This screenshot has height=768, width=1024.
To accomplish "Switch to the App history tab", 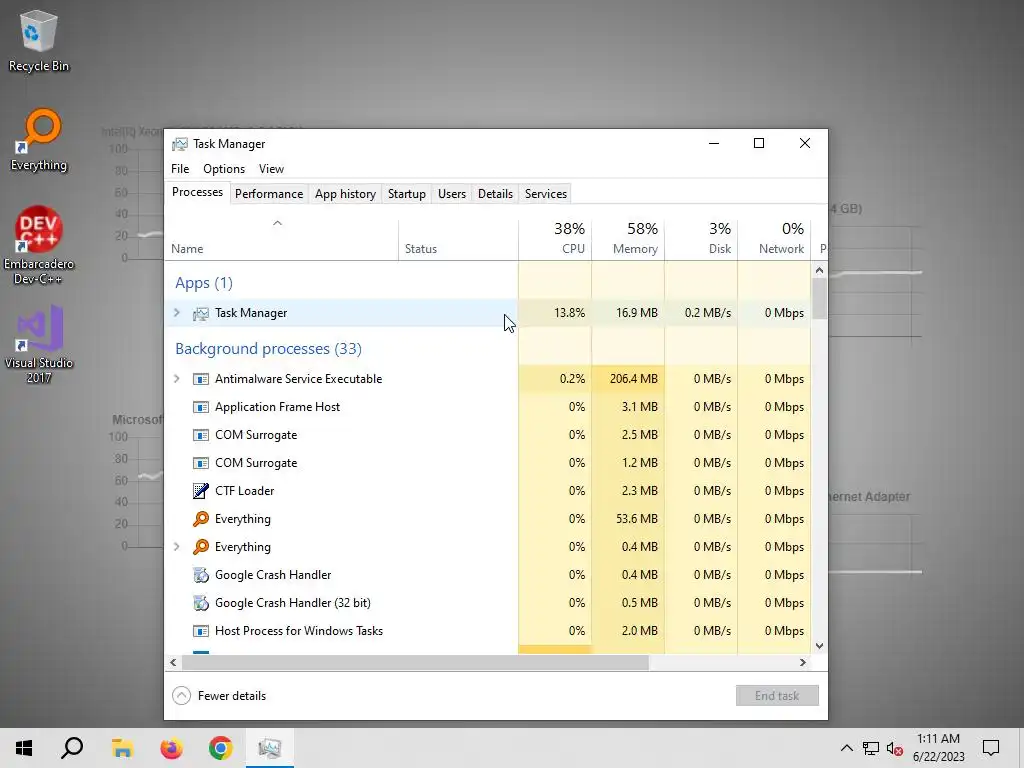I will [x=345, y=194].
